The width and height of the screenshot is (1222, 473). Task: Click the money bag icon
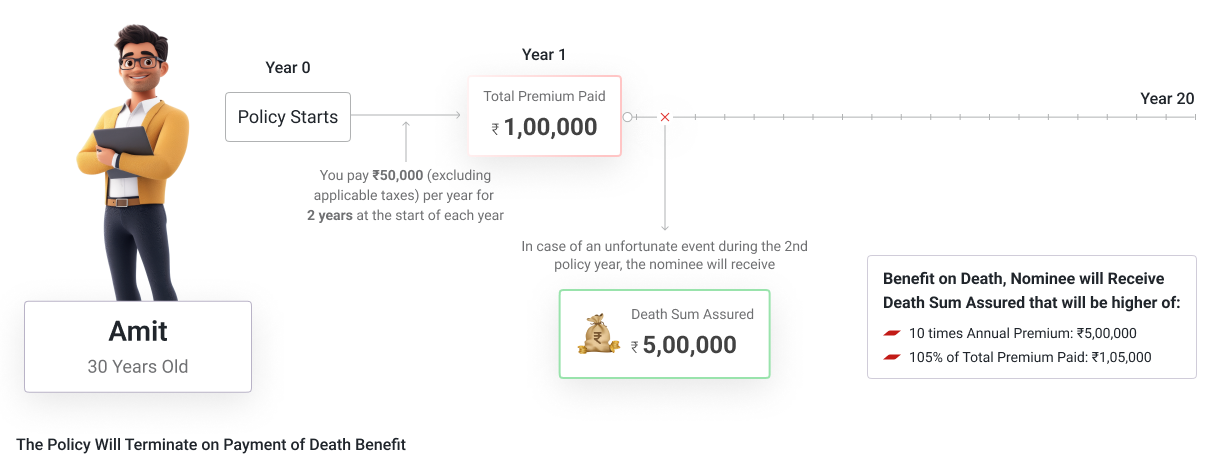[x=598, y=334]
